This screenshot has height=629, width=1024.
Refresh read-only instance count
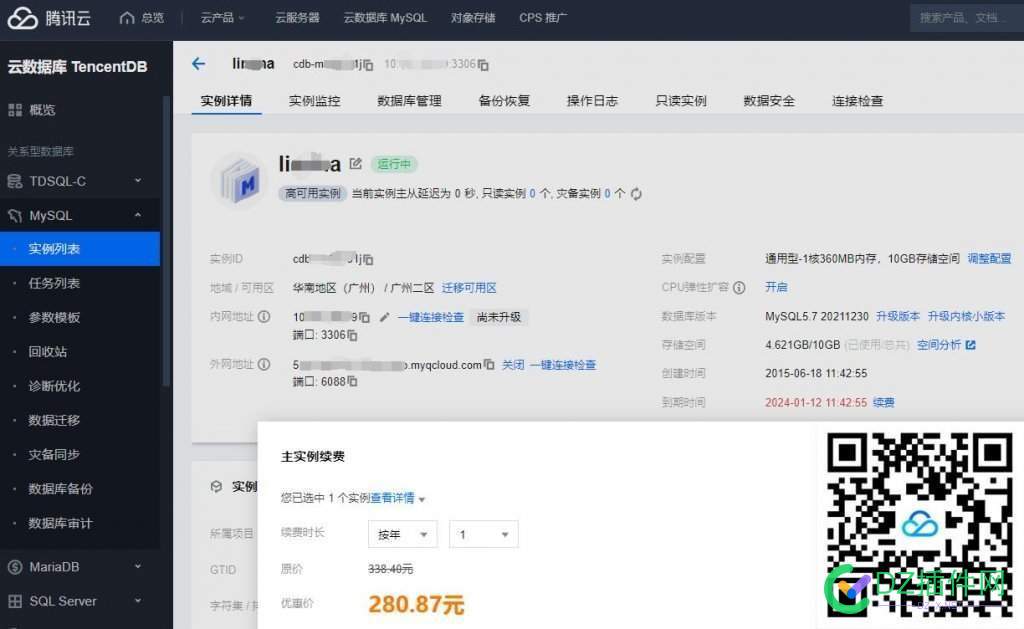pyautogui.click(x=636, y=193)
